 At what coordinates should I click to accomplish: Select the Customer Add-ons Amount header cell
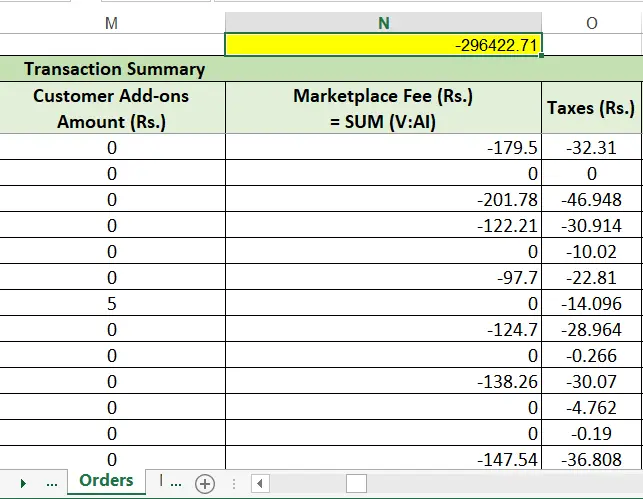point(111,108)
